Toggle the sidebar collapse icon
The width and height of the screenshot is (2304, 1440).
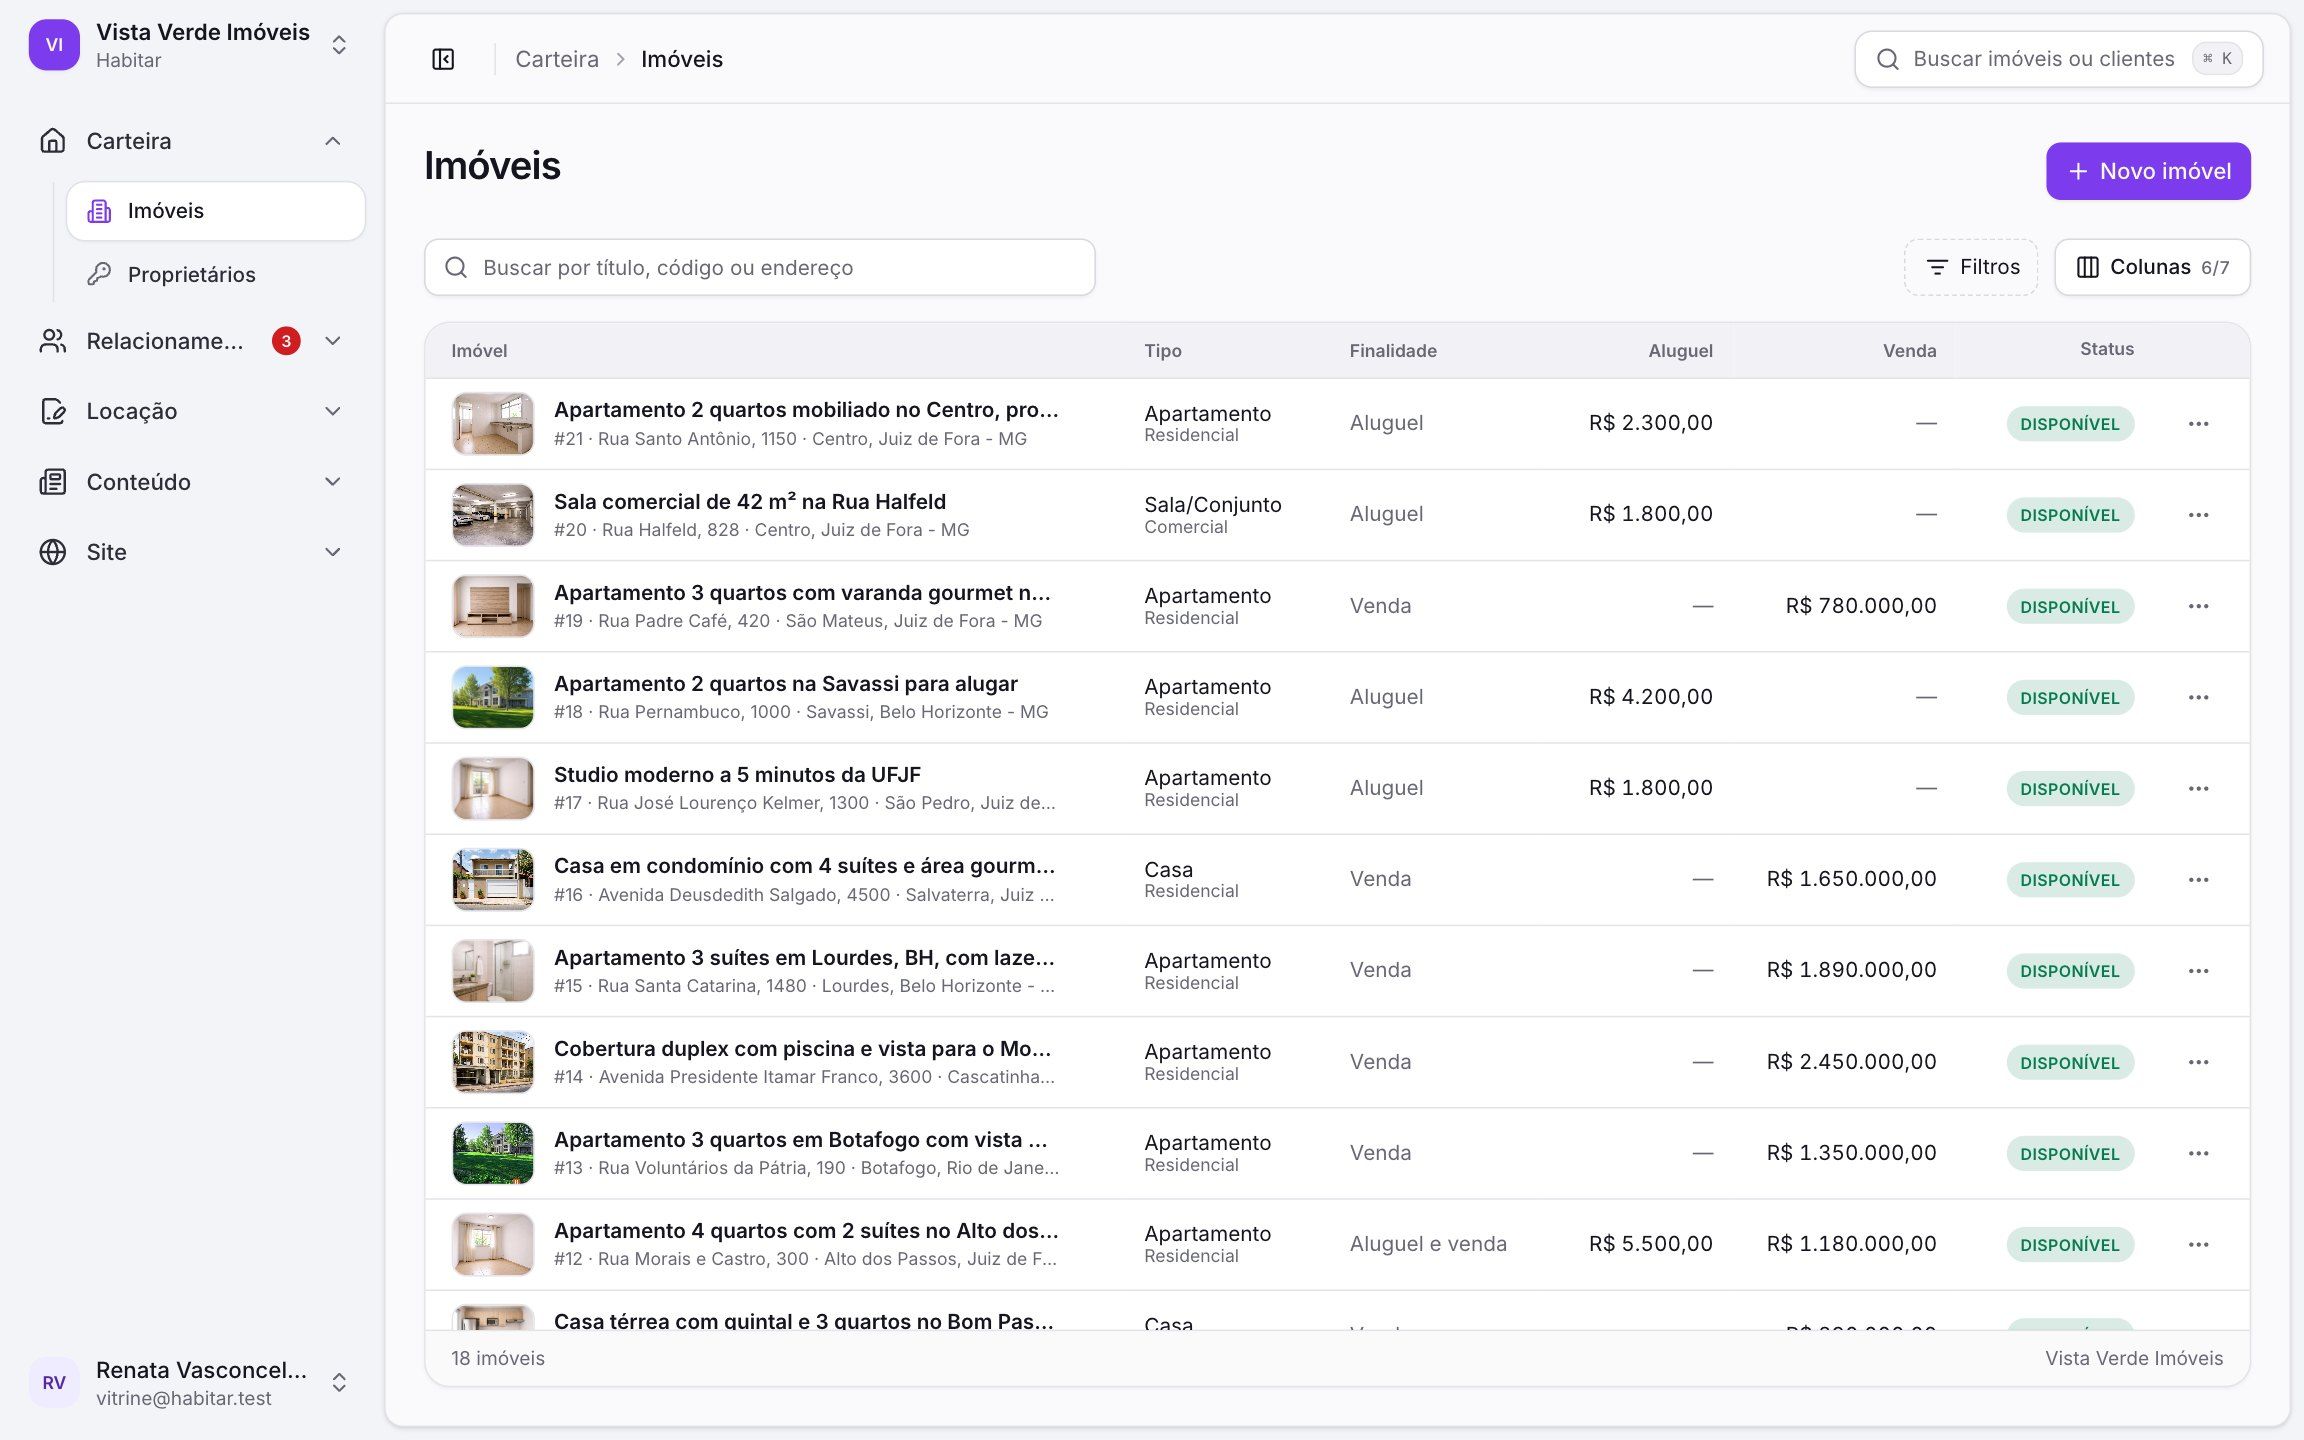pos(443,59)
